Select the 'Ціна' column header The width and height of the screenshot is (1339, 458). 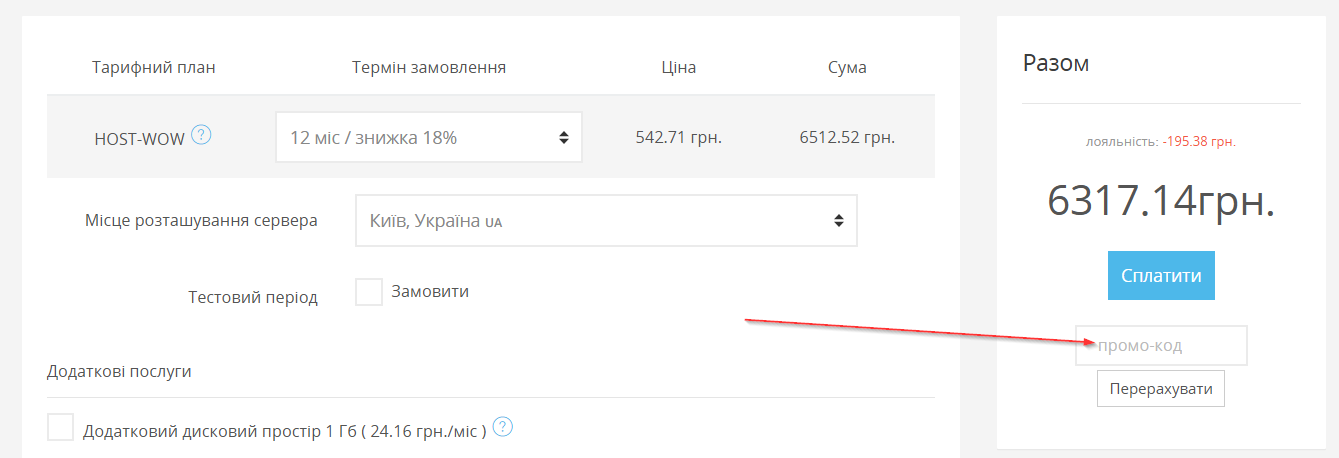pyautogui.click(x=678, y=68)
